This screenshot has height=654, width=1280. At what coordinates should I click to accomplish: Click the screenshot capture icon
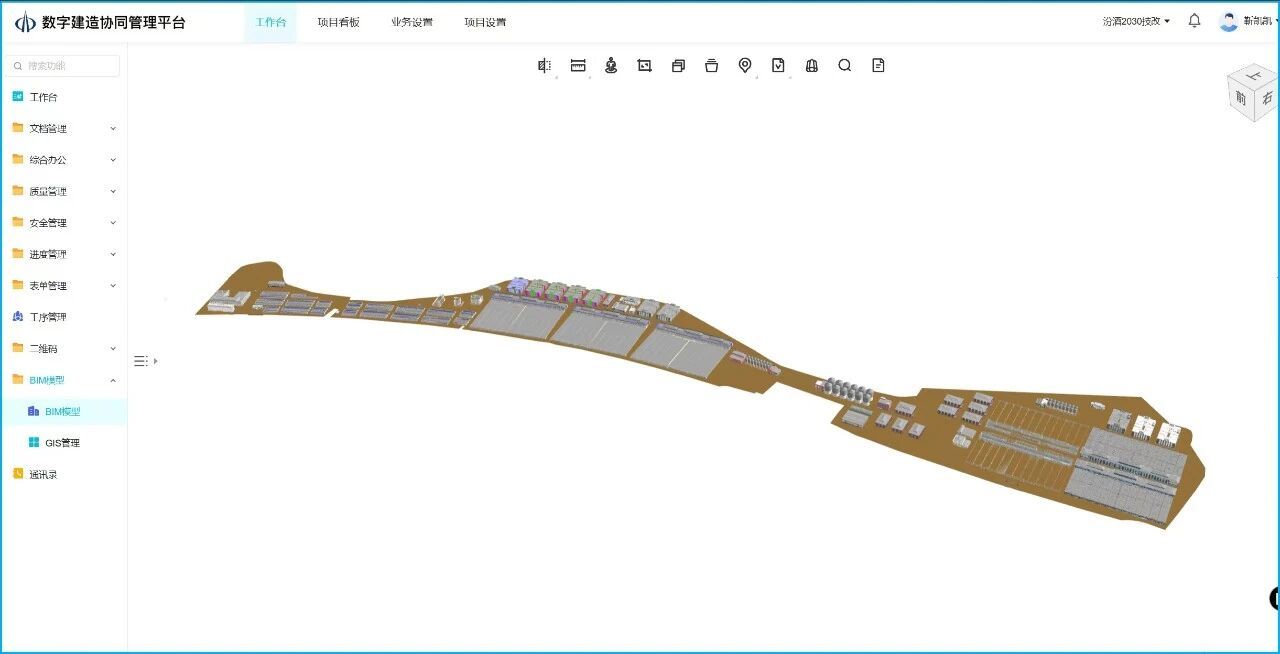(644, 65)
